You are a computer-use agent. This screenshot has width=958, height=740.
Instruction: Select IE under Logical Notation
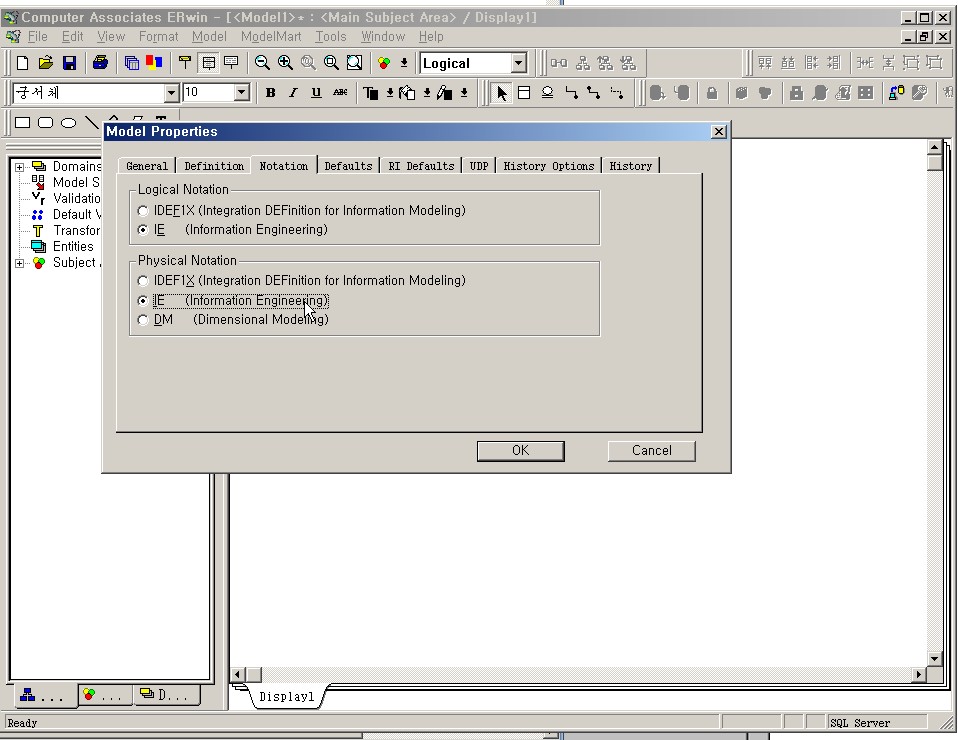pos(143,230)
